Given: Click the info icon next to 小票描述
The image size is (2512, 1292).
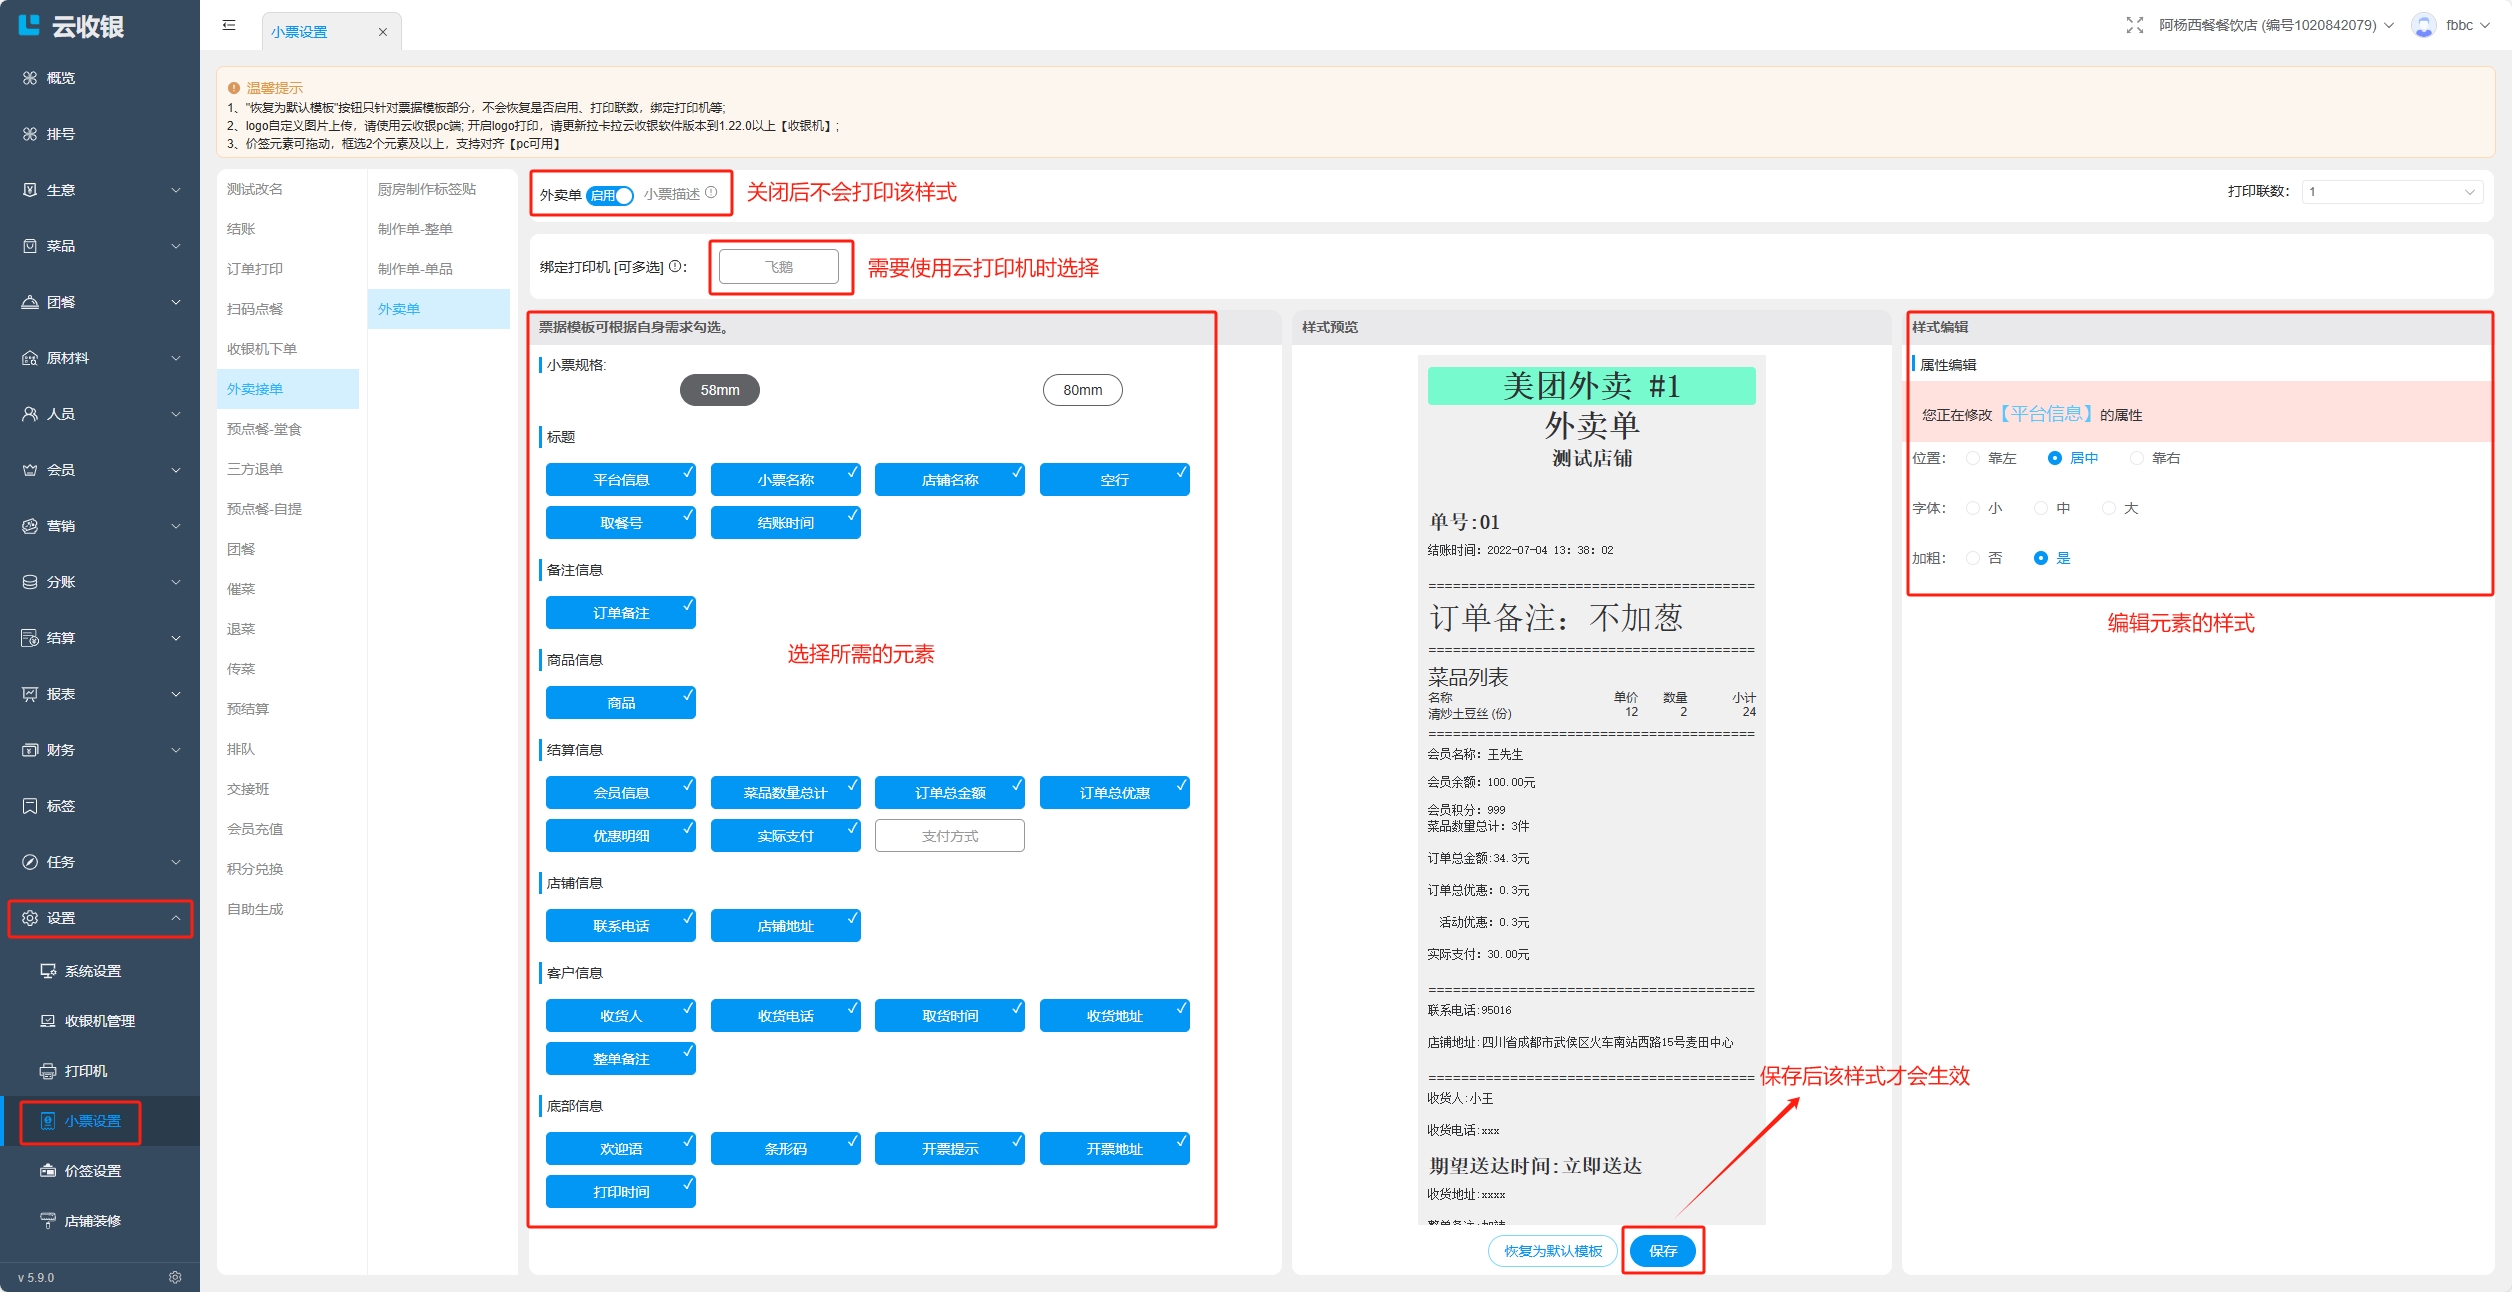Looking at the screenshot, I should click(x=711, y=193).
